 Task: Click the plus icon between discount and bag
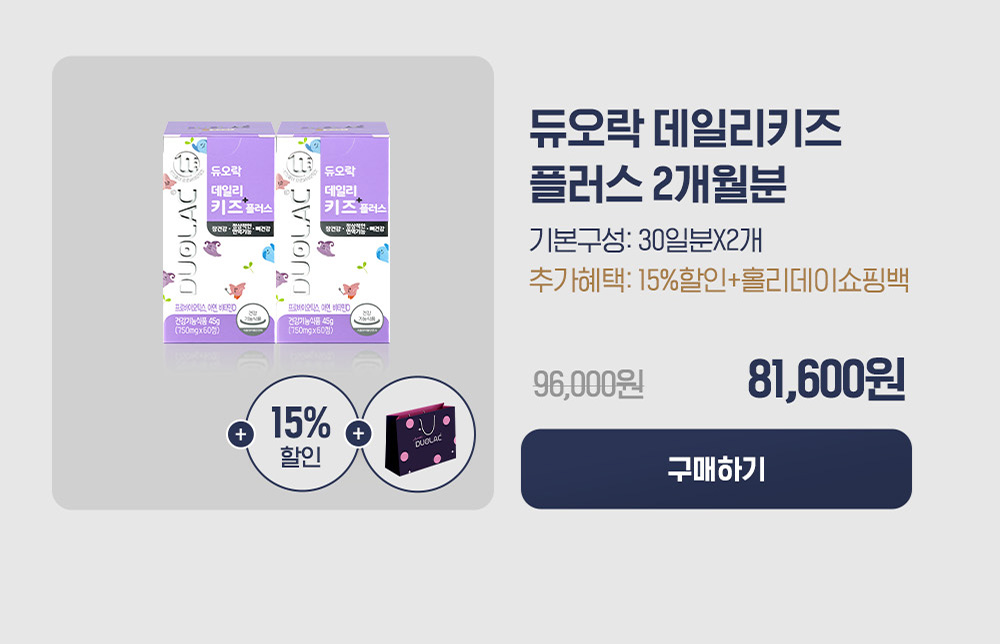[x=358, y=434]
